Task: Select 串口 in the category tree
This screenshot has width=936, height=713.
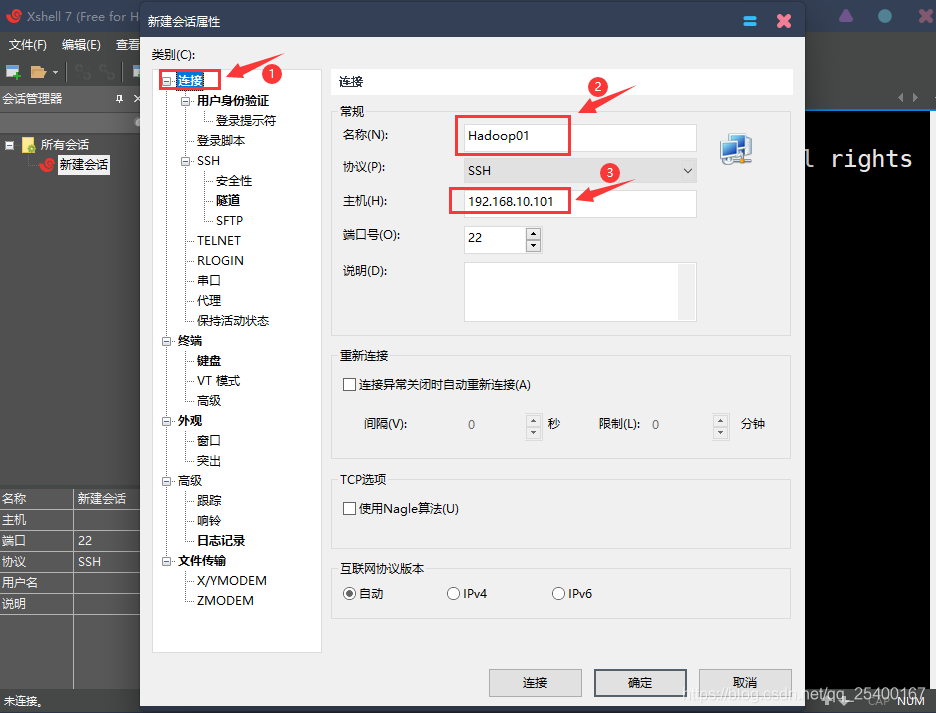Action: point(209,281)
